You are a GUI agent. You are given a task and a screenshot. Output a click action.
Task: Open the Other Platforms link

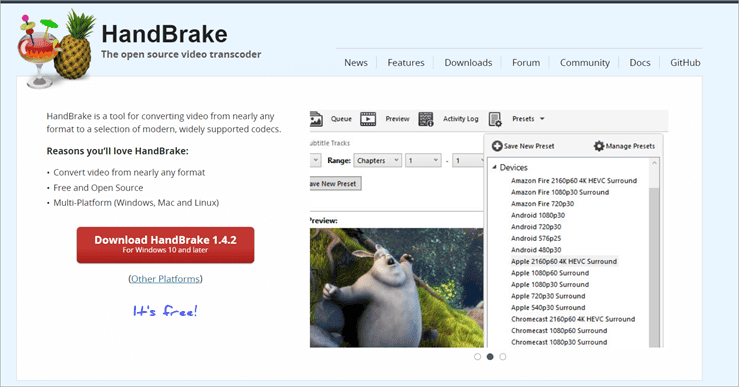(165, 279)
